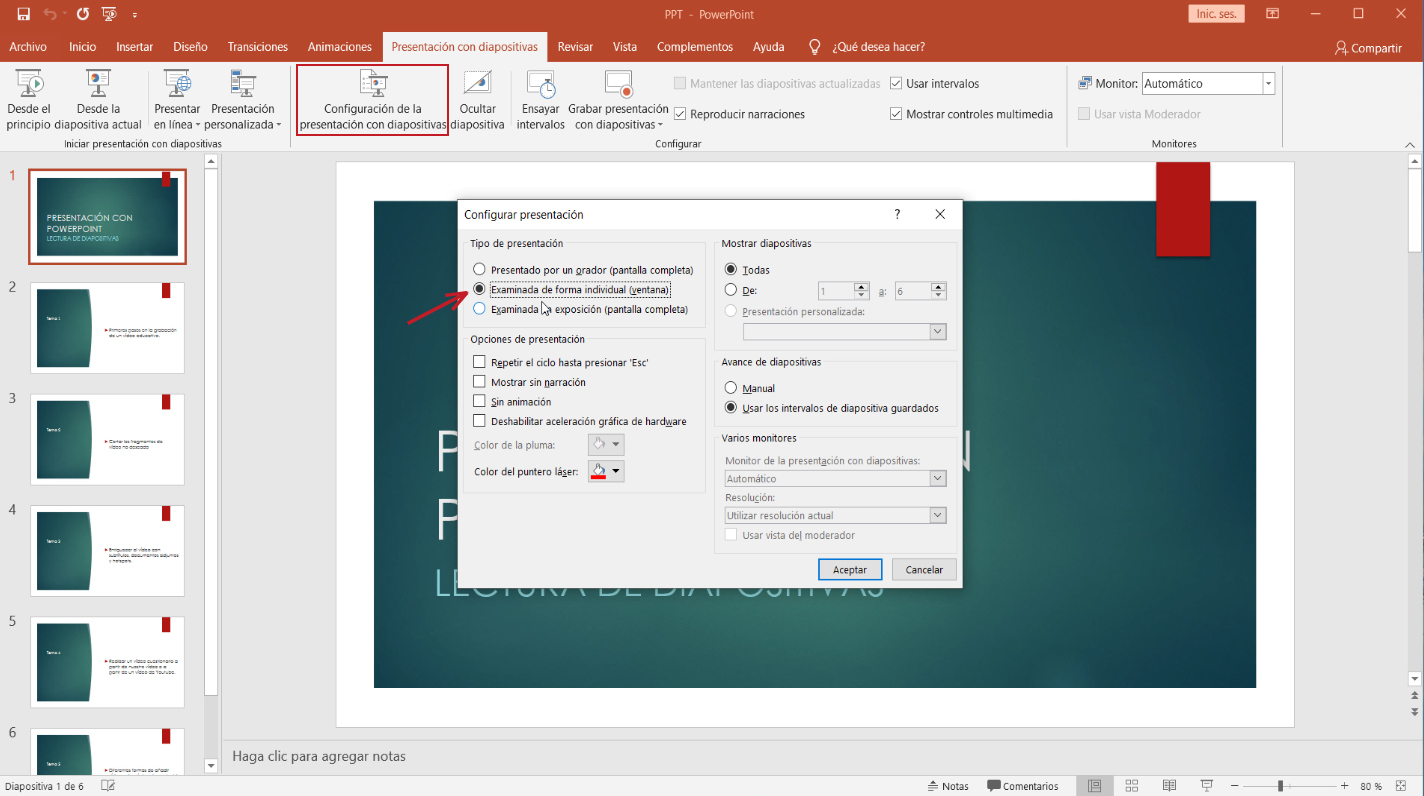Image resolution: width=1424 pixels, height=796 pixels.
Task: Click fit slide to window icon
Action: [x=1404, y=786]
